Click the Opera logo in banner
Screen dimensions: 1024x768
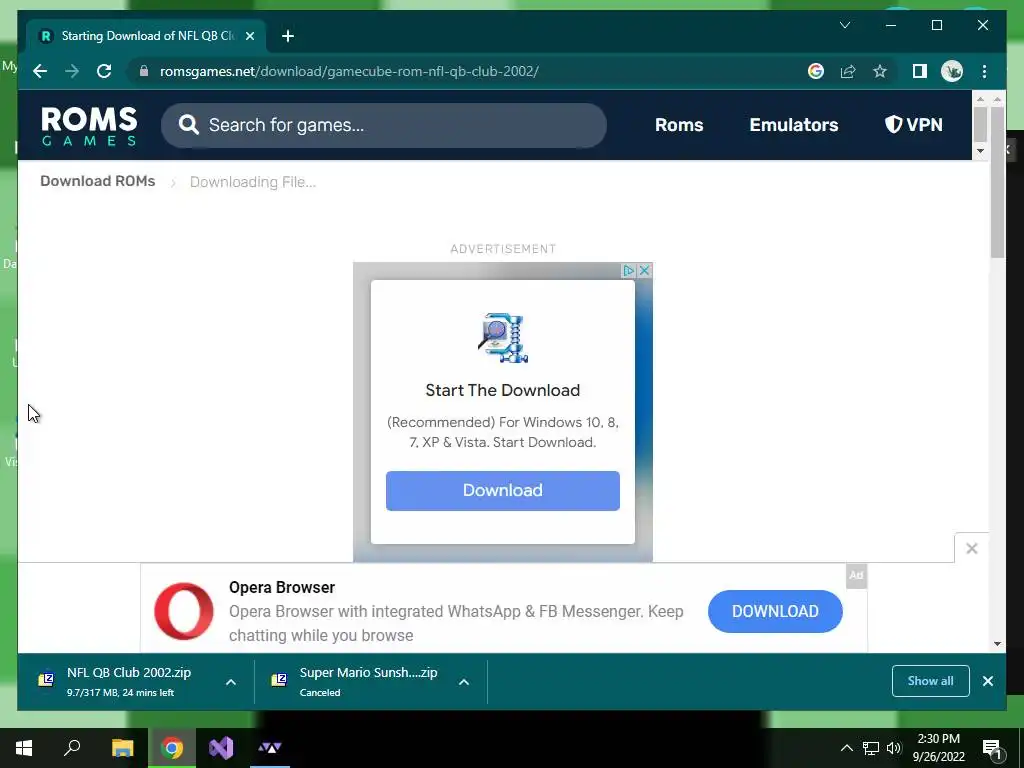click(x=184, y=611)
